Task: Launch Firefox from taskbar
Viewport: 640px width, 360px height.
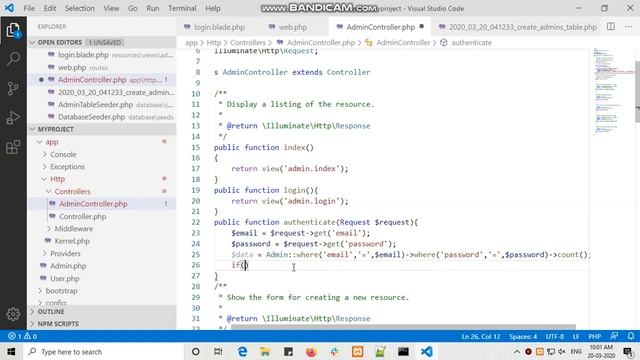Action: point(311,351)
